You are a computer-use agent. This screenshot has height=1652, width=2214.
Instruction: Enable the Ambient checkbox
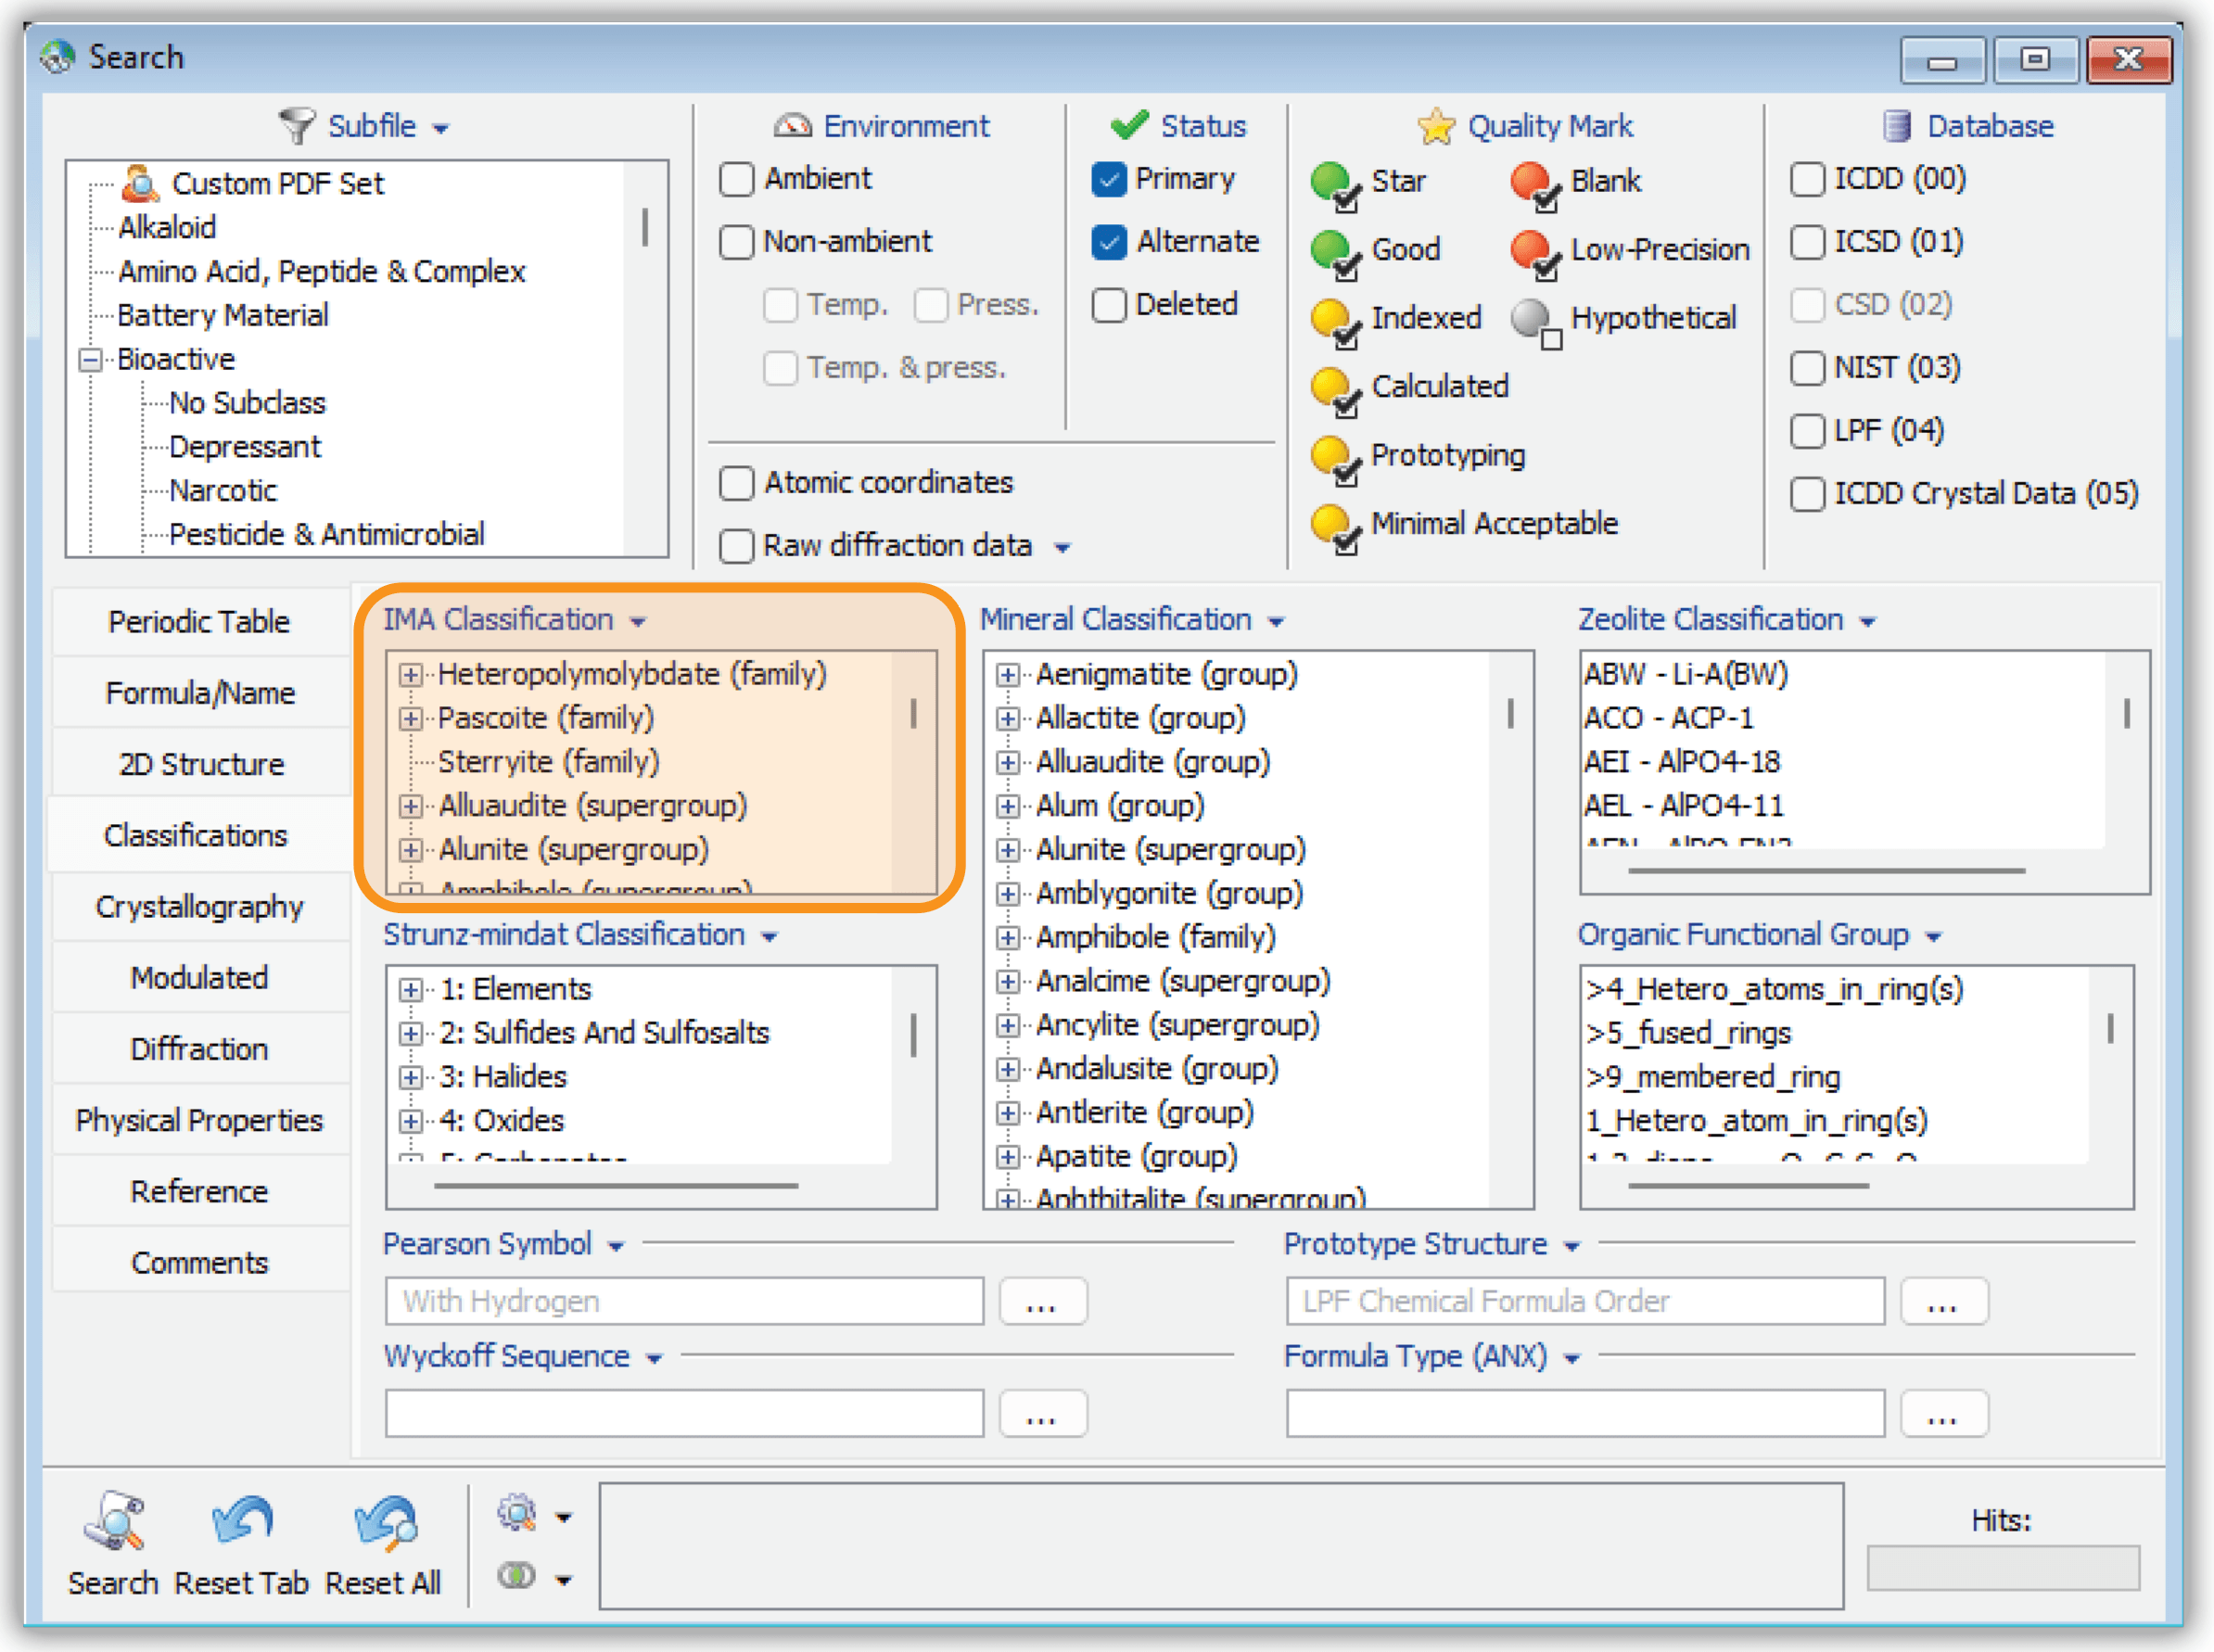pyautogui.click(x=737, y=179)
